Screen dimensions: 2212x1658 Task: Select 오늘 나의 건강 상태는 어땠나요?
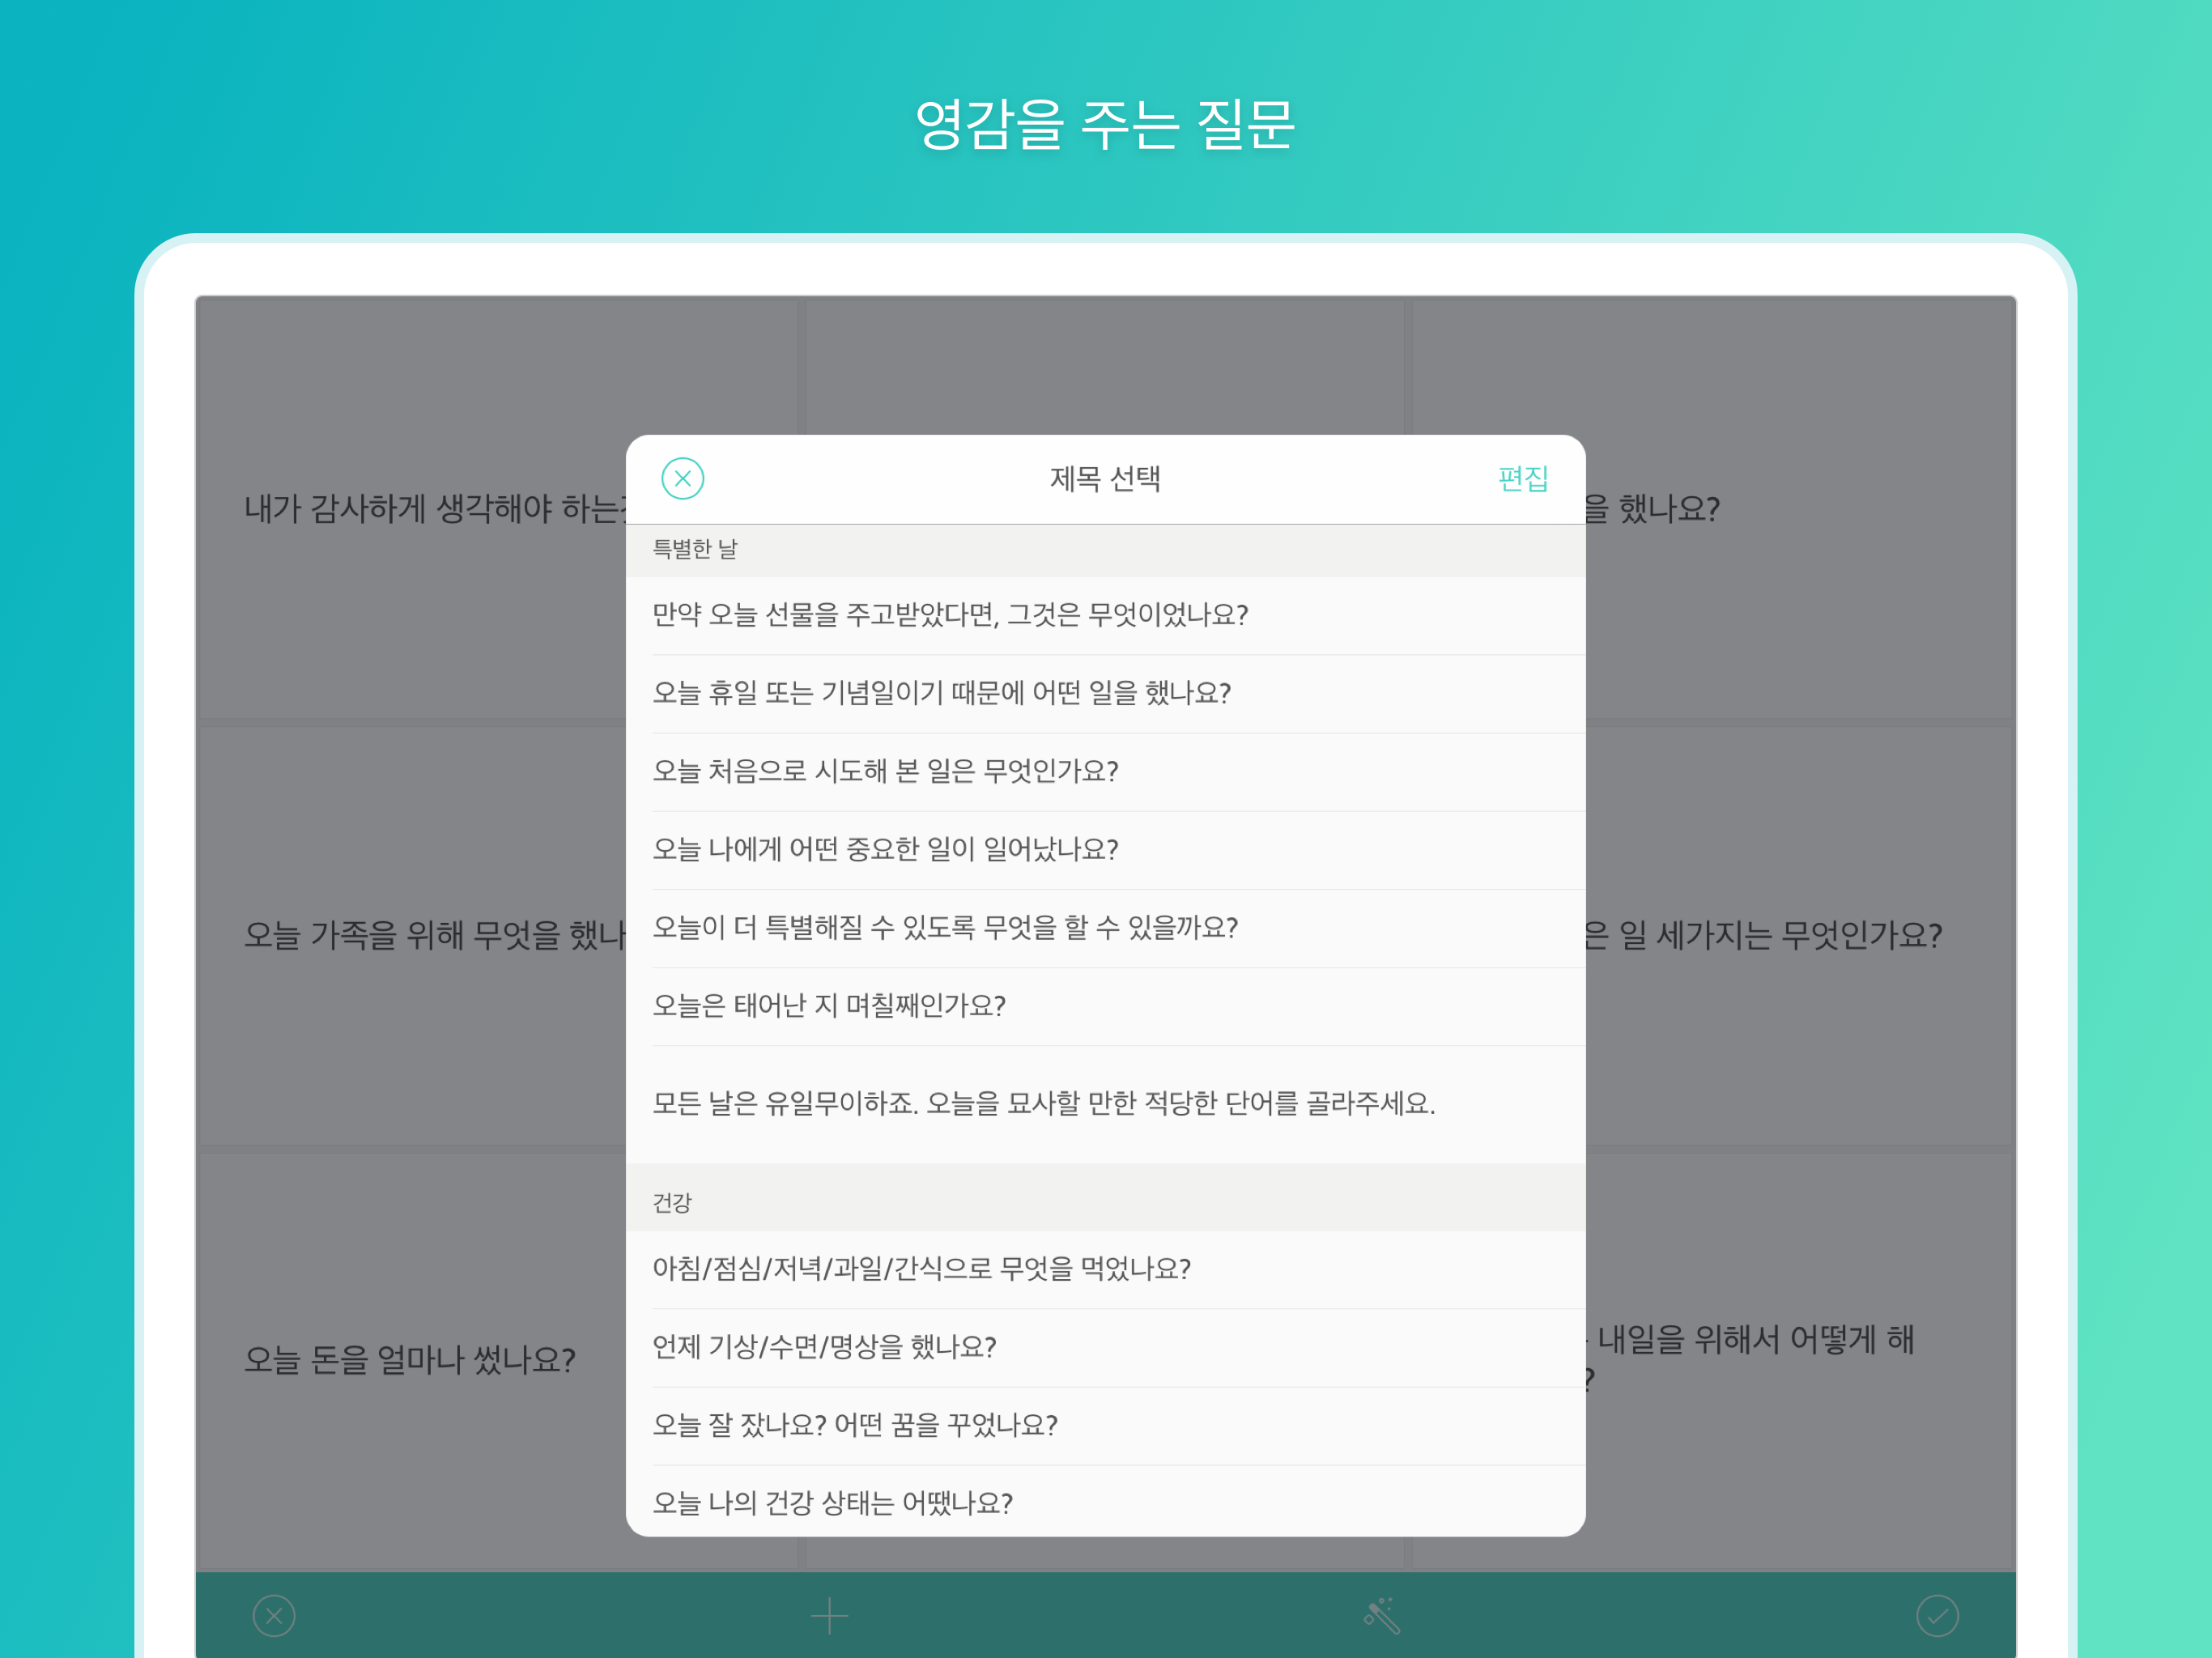coord(832,1502)
